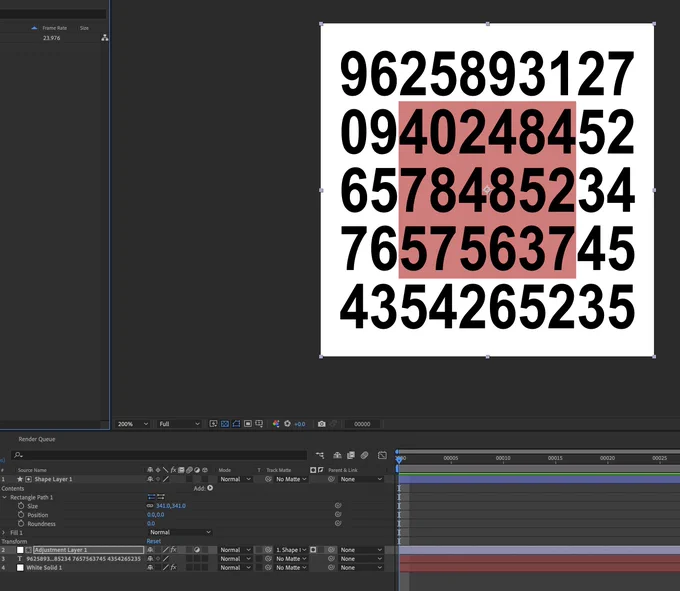Click the Track Matte column header

pos(278,470)
